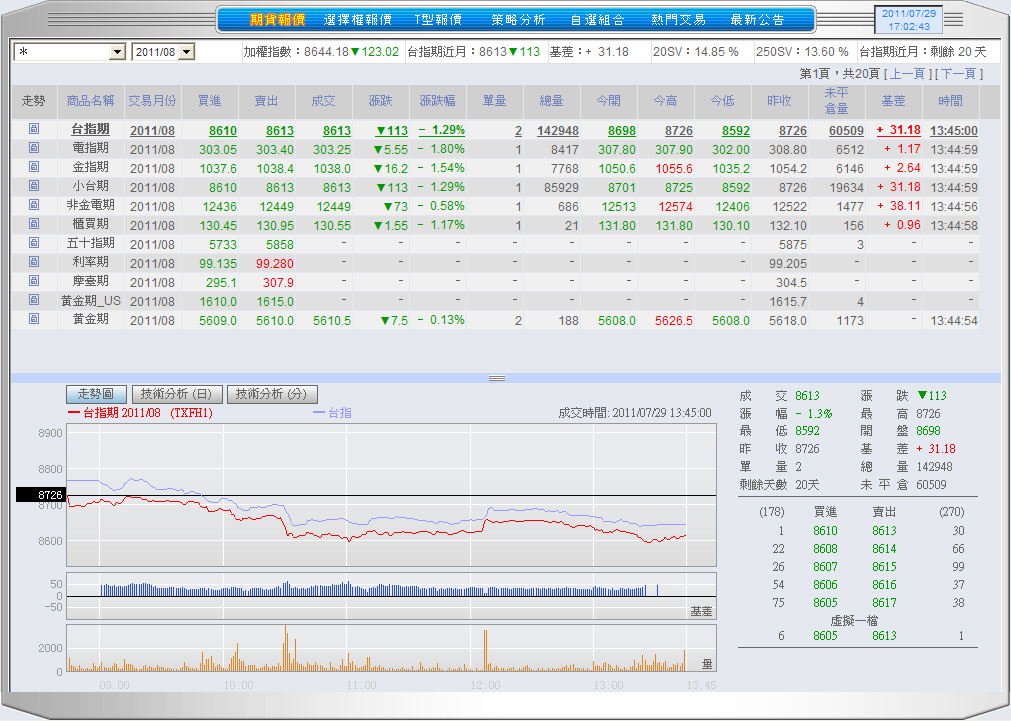Click order book ask price 8614
Screen dimensions: 1011x721
coord(884,549)
